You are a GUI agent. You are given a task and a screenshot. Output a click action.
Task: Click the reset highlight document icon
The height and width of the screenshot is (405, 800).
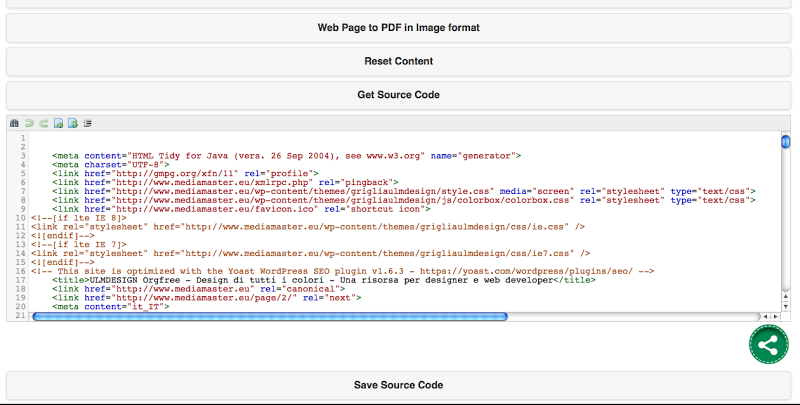[73, 123]
